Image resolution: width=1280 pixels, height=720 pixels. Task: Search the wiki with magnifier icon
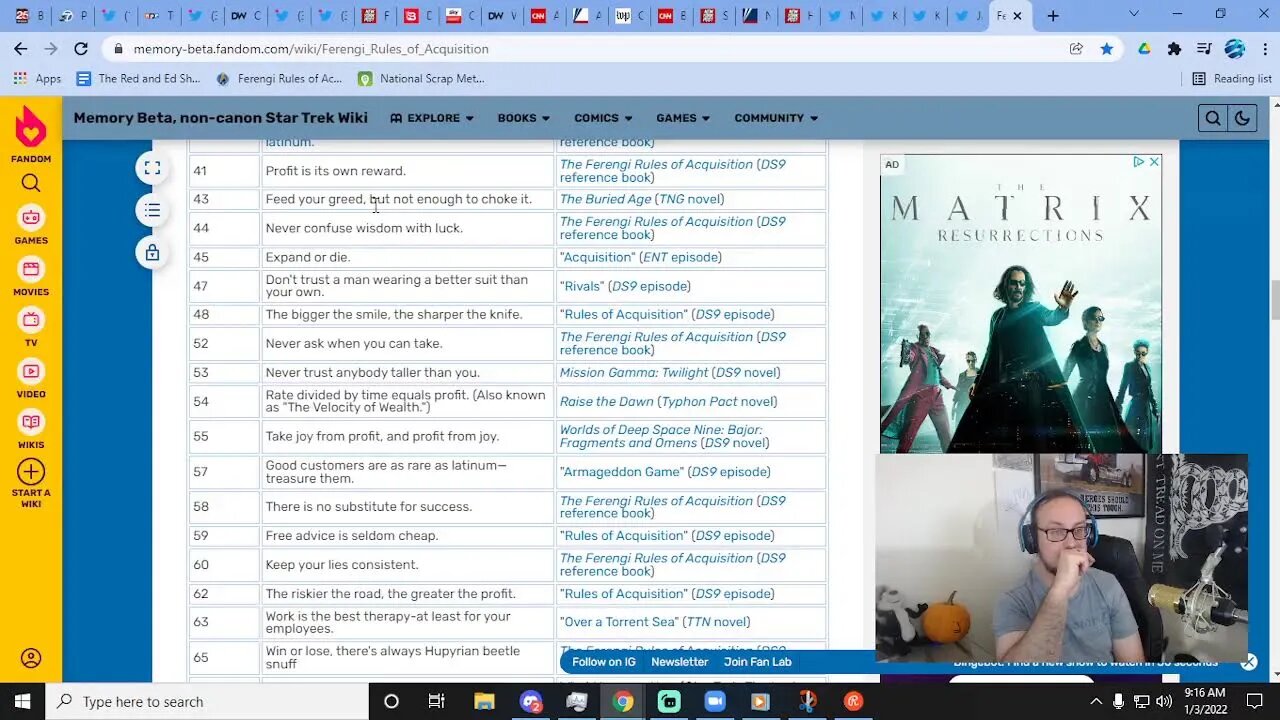pos(1213,118)
